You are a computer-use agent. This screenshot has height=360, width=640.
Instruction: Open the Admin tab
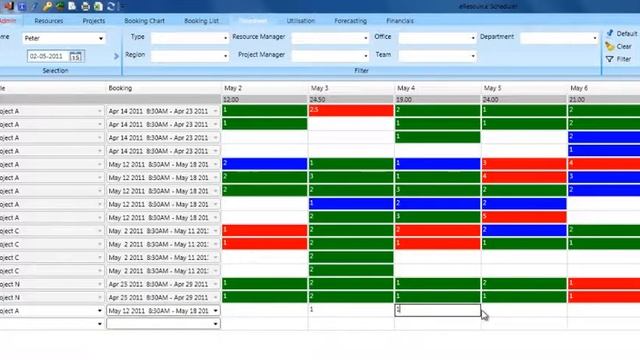[x=8, y=20]
